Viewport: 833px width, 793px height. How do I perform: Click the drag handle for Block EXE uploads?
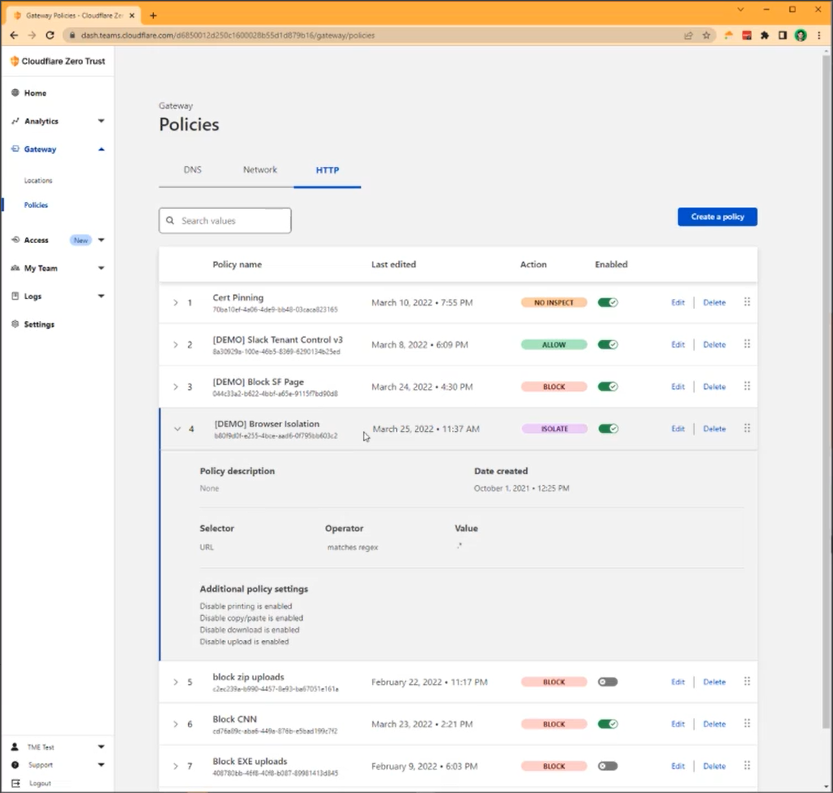[x=747, y=765]
